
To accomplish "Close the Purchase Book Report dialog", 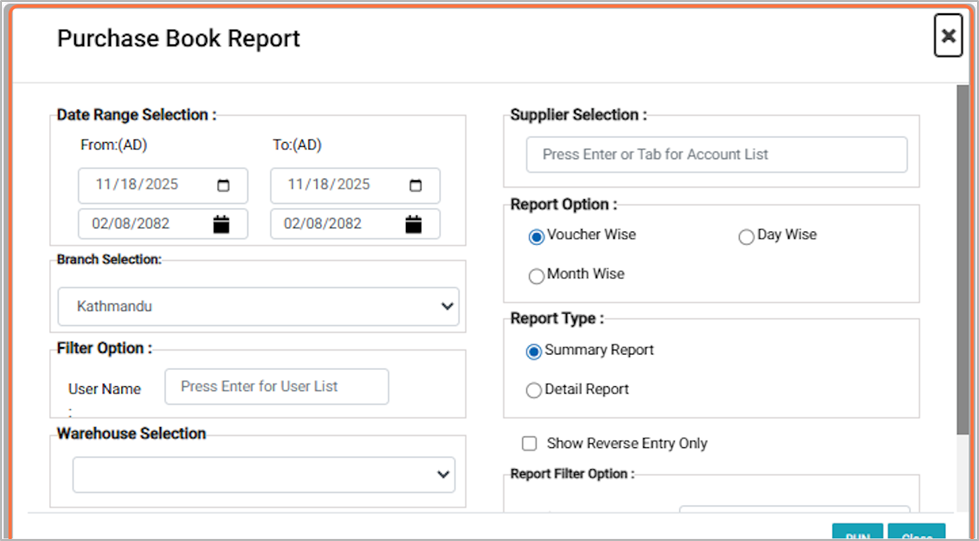I will tap(948, 37).
